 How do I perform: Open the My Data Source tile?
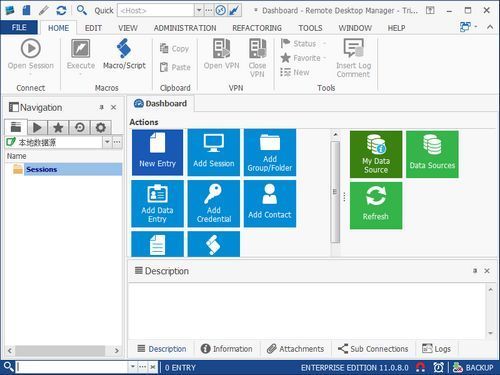376,154
